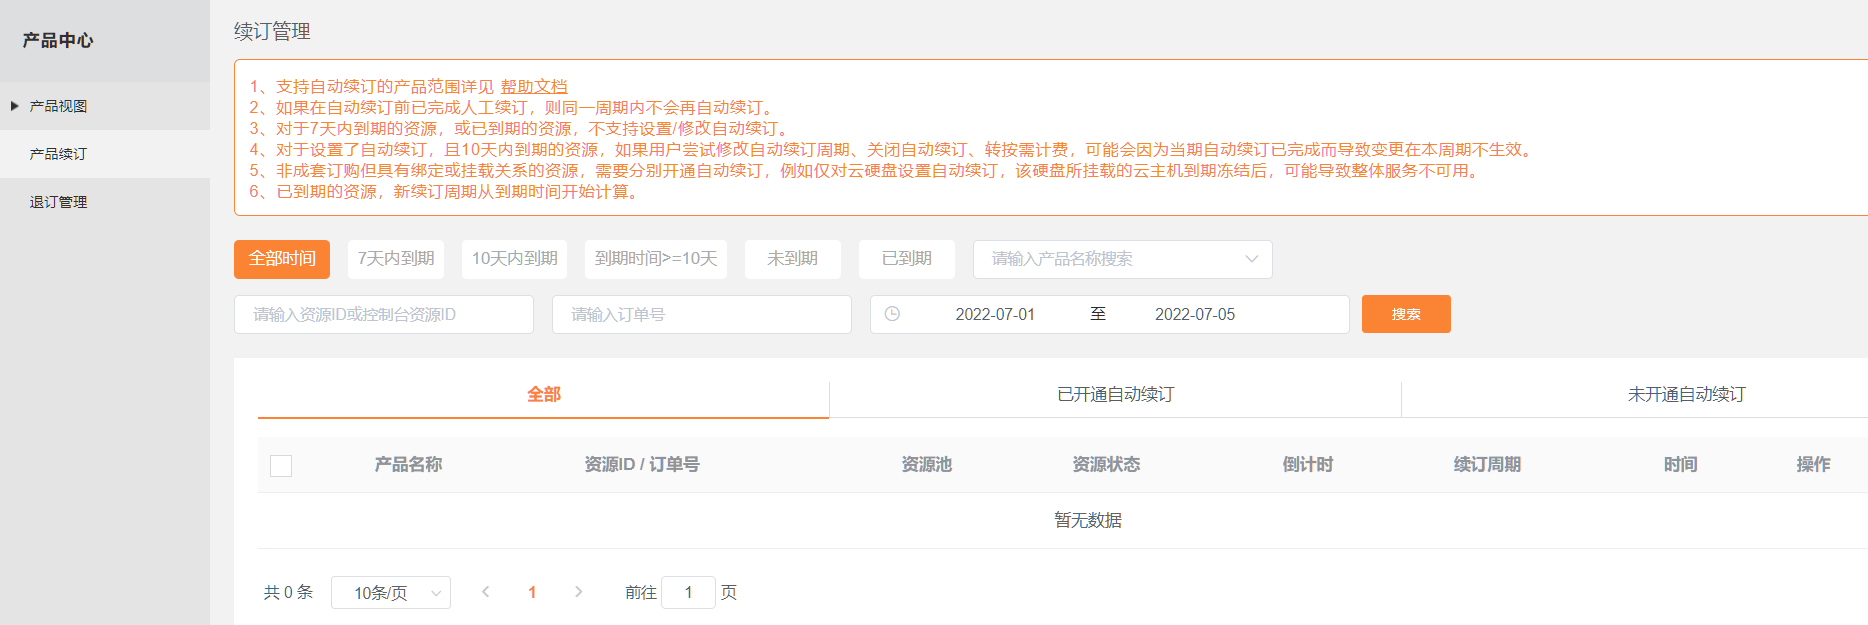
Task: Select the 已到期 filter
Action: 906,259
